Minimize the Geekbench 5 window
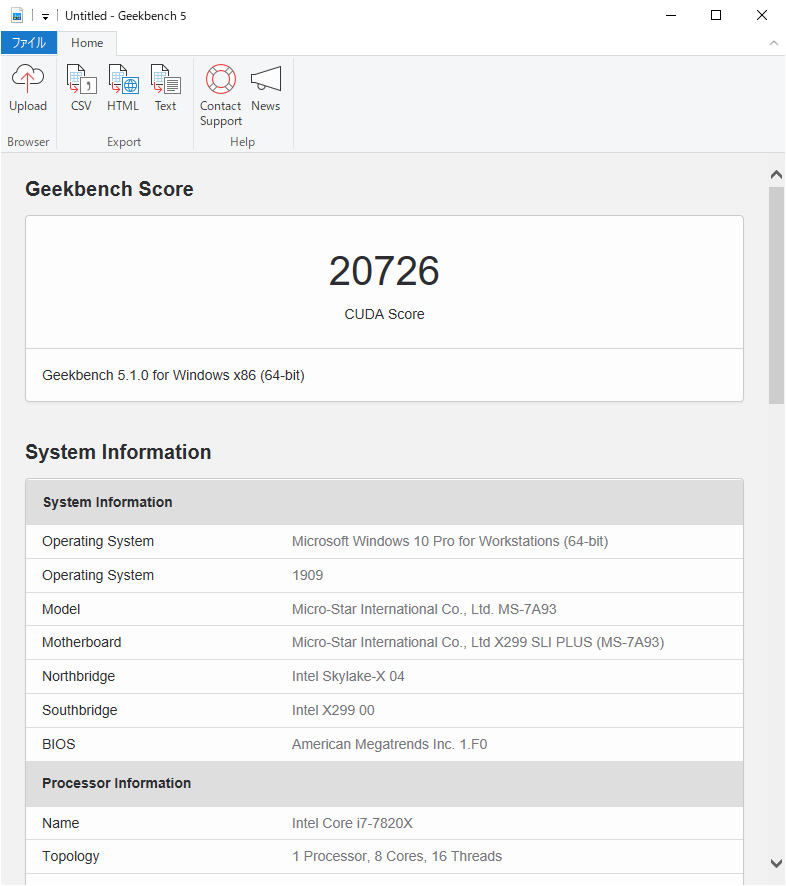This screenshot has width=786, height=886. [x=671, y=15]
